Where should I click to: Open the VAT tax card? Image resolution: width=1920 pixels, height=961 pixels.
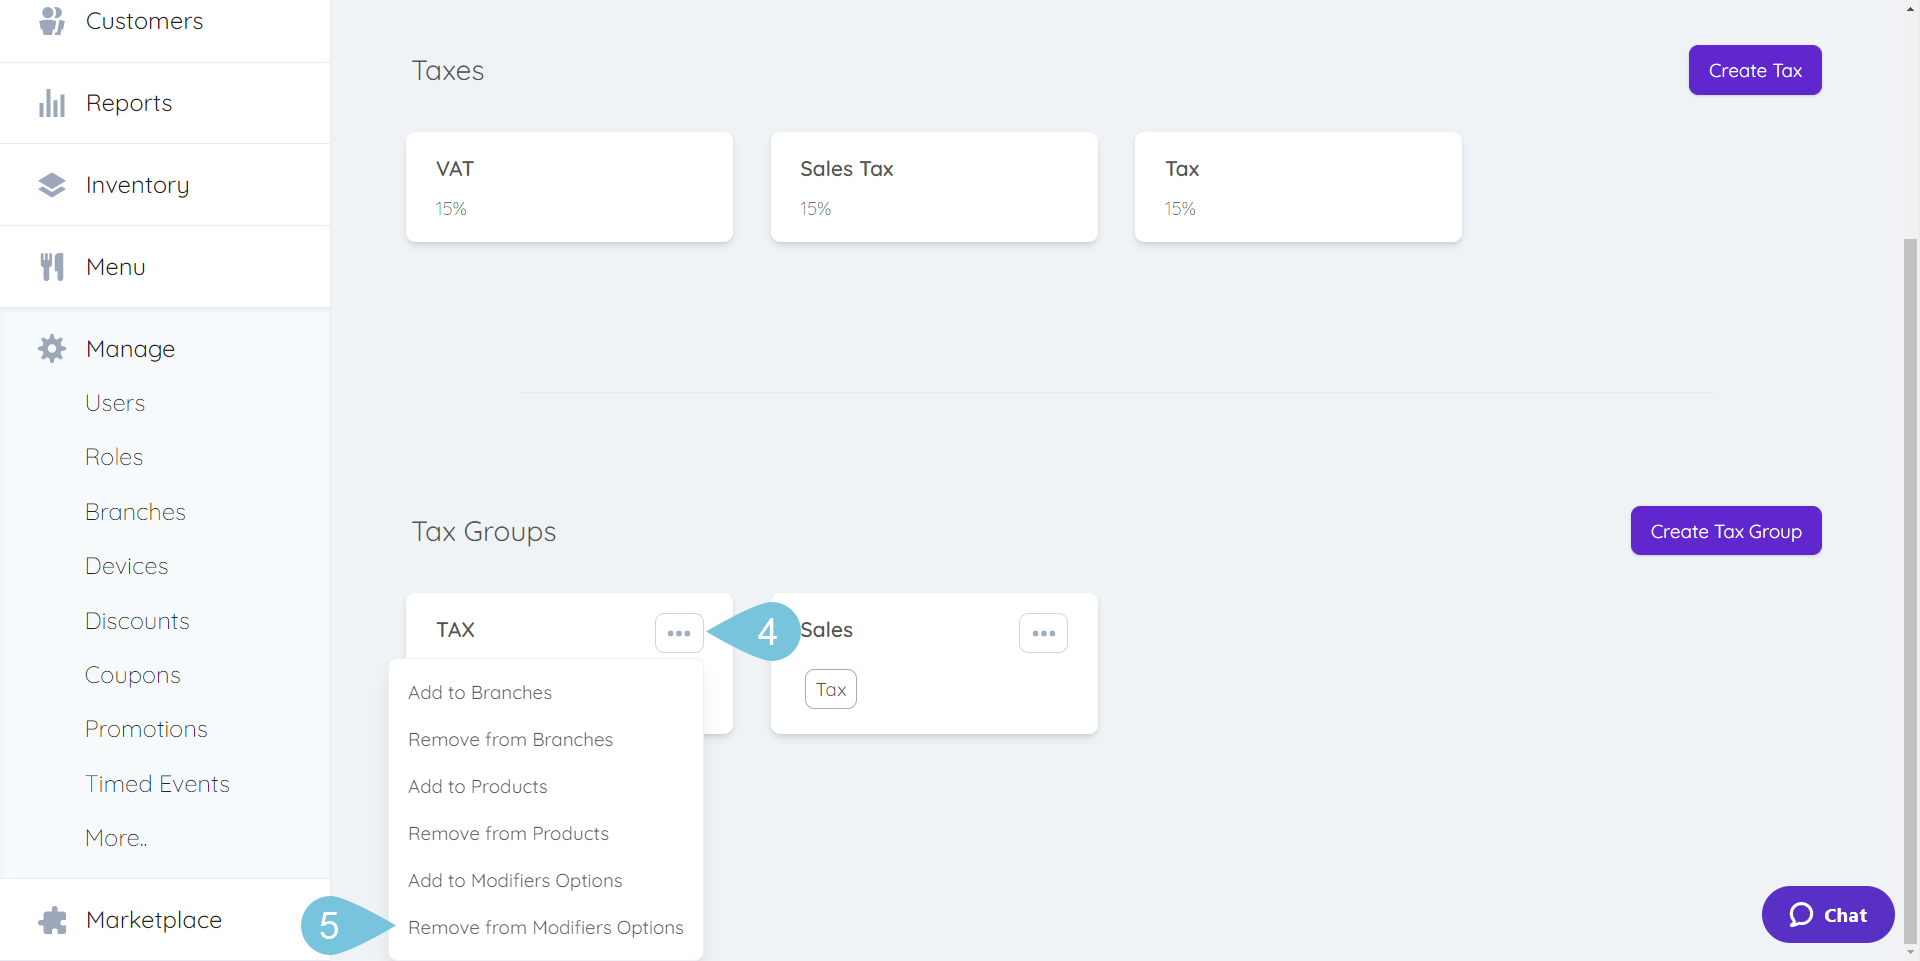pyautogui.click(x=569, y=187)
